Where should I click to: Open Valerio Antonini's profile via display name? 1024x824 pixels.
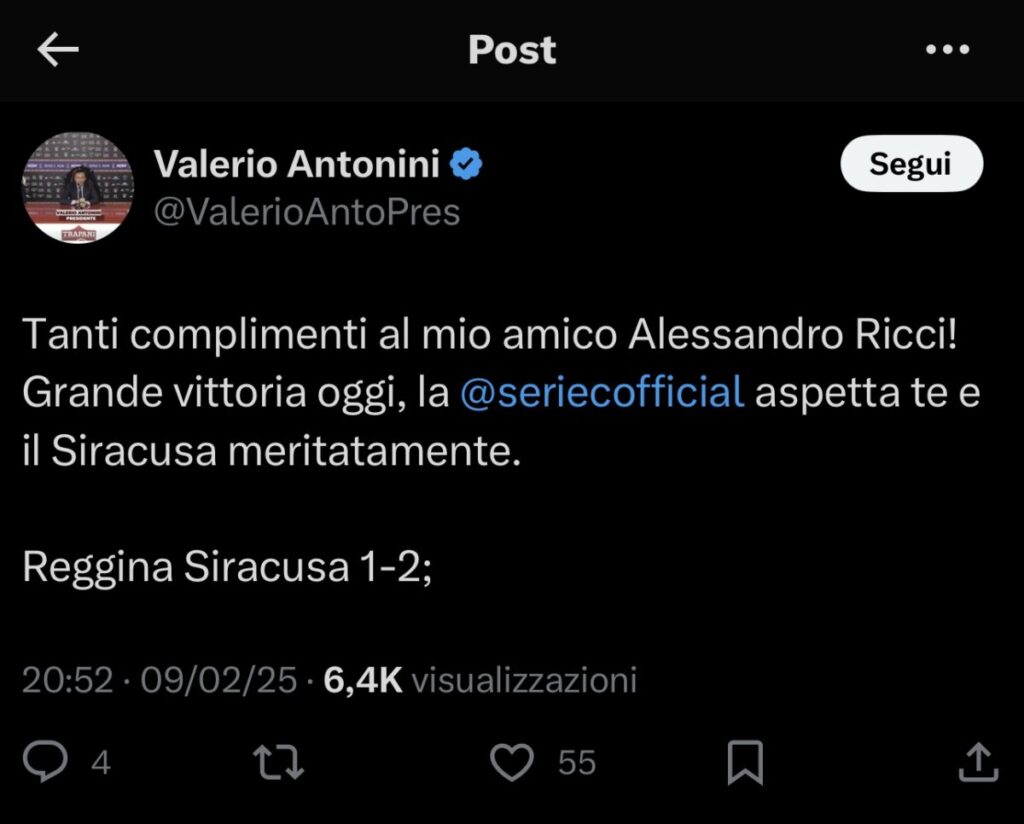(x=297, y=165)
